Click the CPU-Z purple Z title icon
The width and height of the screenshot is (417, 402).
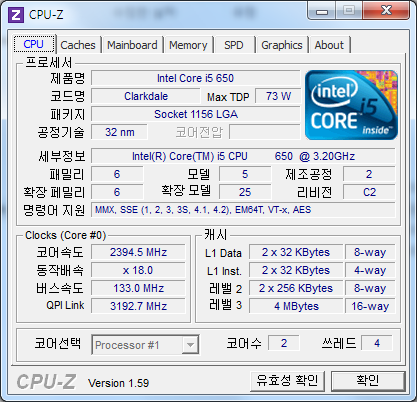16,15
